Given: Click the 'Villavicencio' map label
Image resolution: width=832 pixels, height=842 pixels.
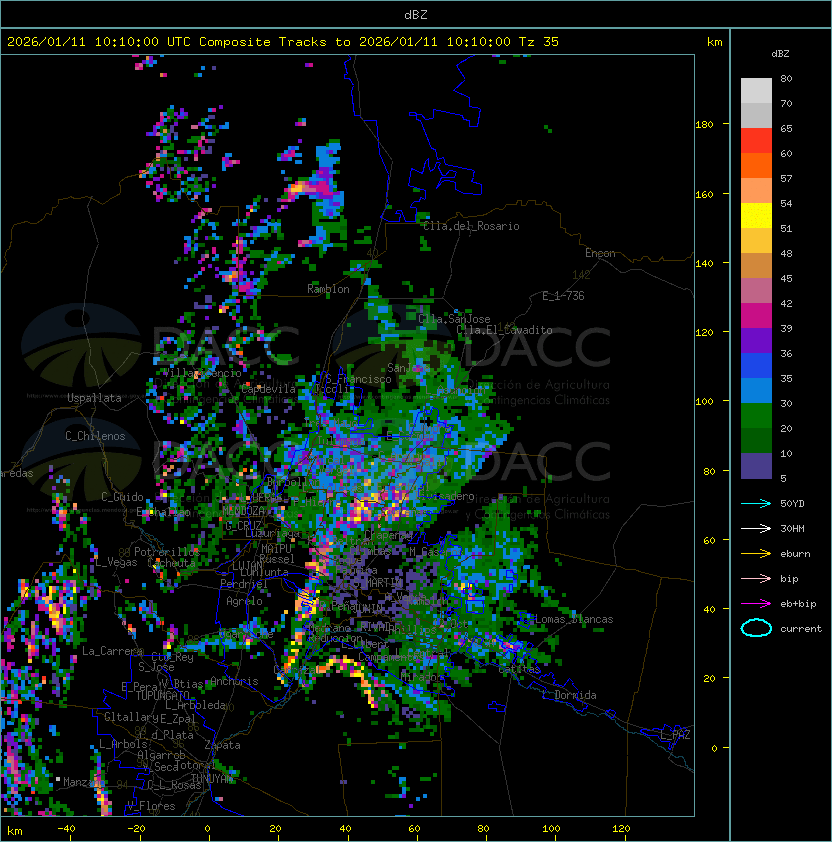Looking at the screenshot, I should point(202,373).
